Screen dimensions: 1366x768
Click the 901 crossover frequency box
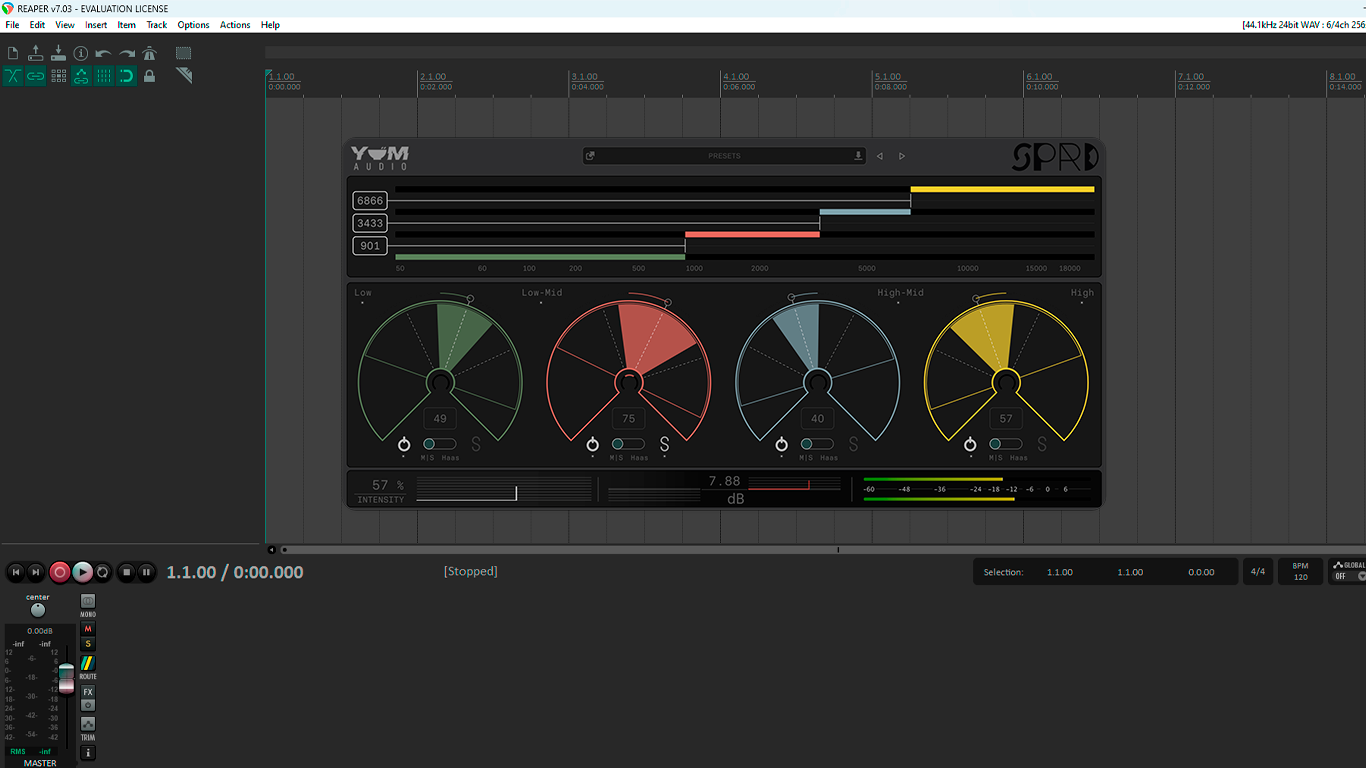pos(370,246)
